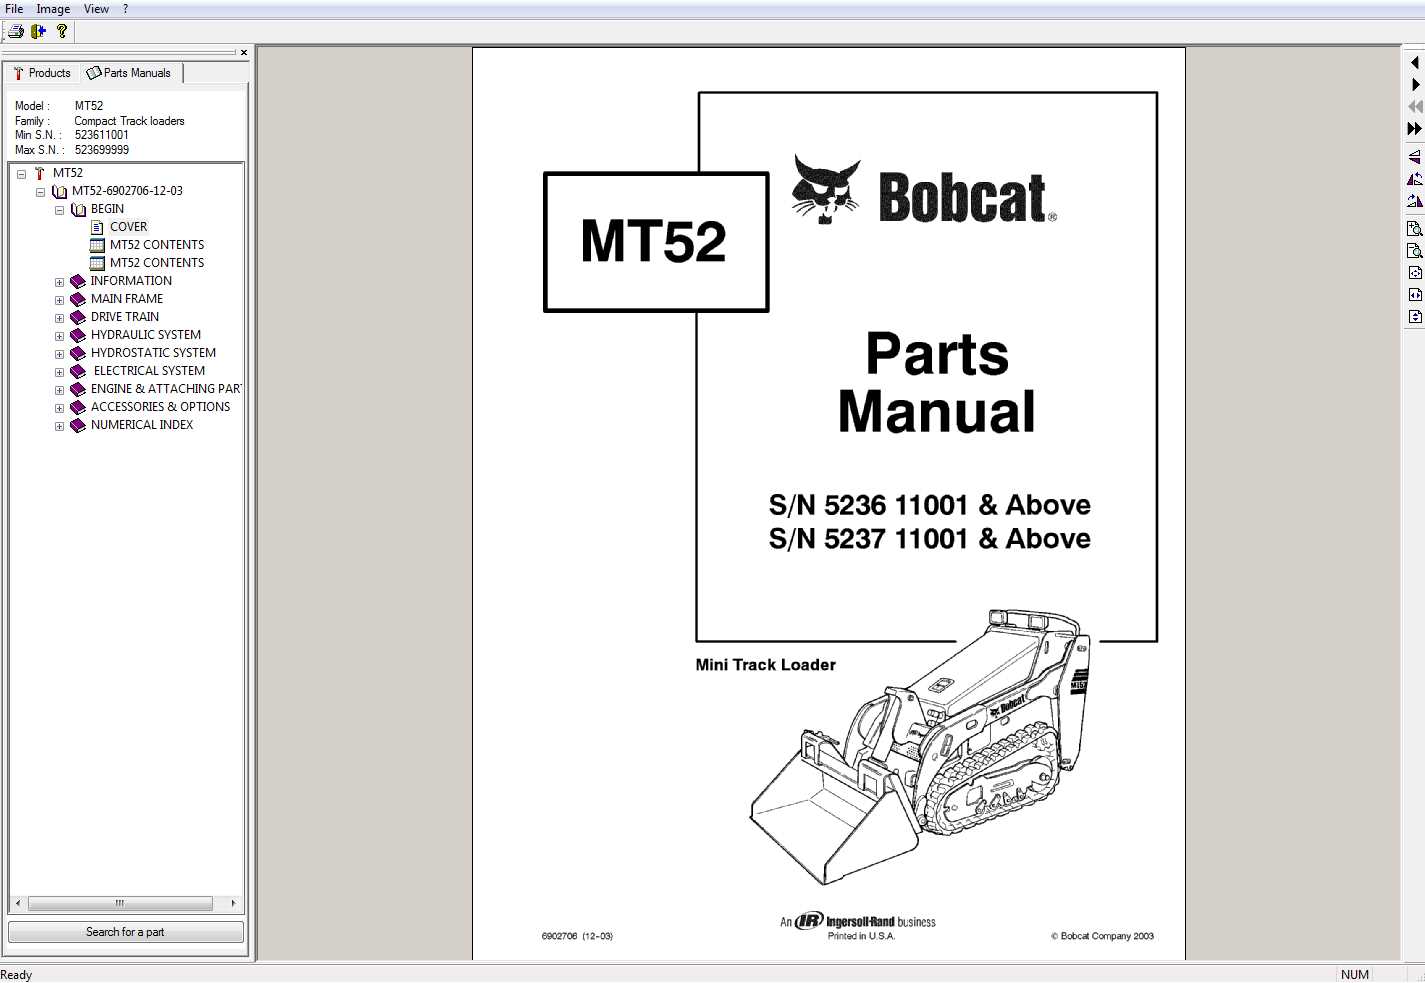Screen dimensions: 1425x983
Task: Switch to the Parts Manuals tab
Action: 129,73
